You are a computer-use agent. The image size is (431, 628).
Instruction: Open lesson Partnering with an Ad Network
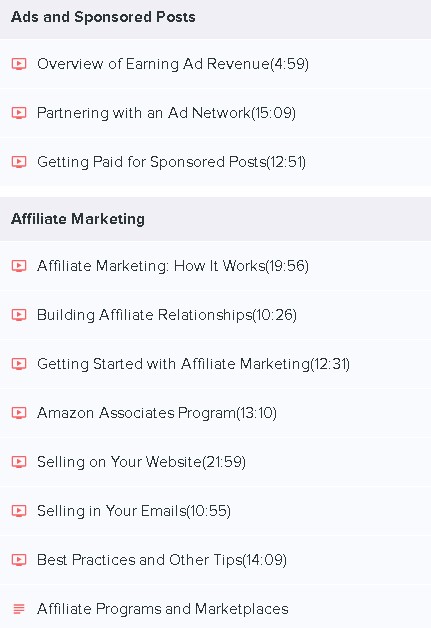coord(216,113)
